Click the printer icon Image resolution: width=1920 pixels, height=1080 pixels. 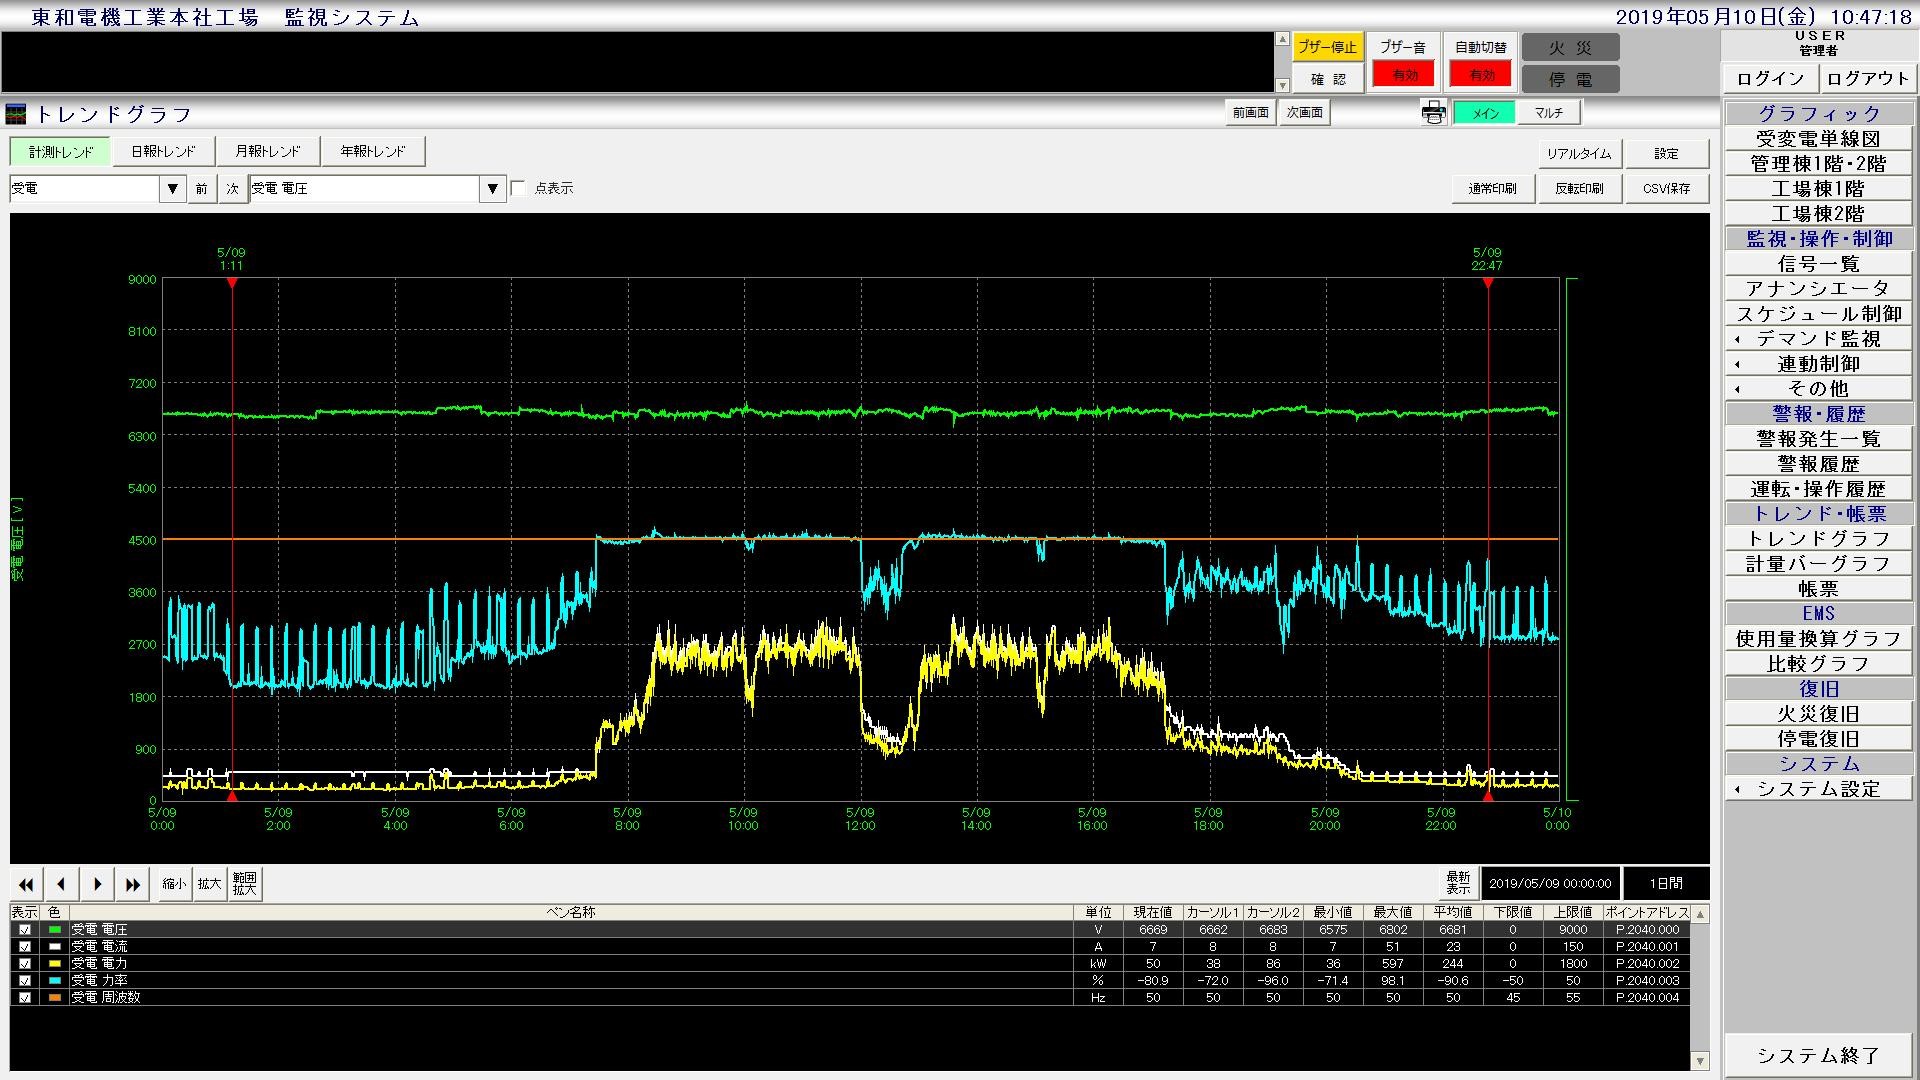click(x=1434, y=113)
